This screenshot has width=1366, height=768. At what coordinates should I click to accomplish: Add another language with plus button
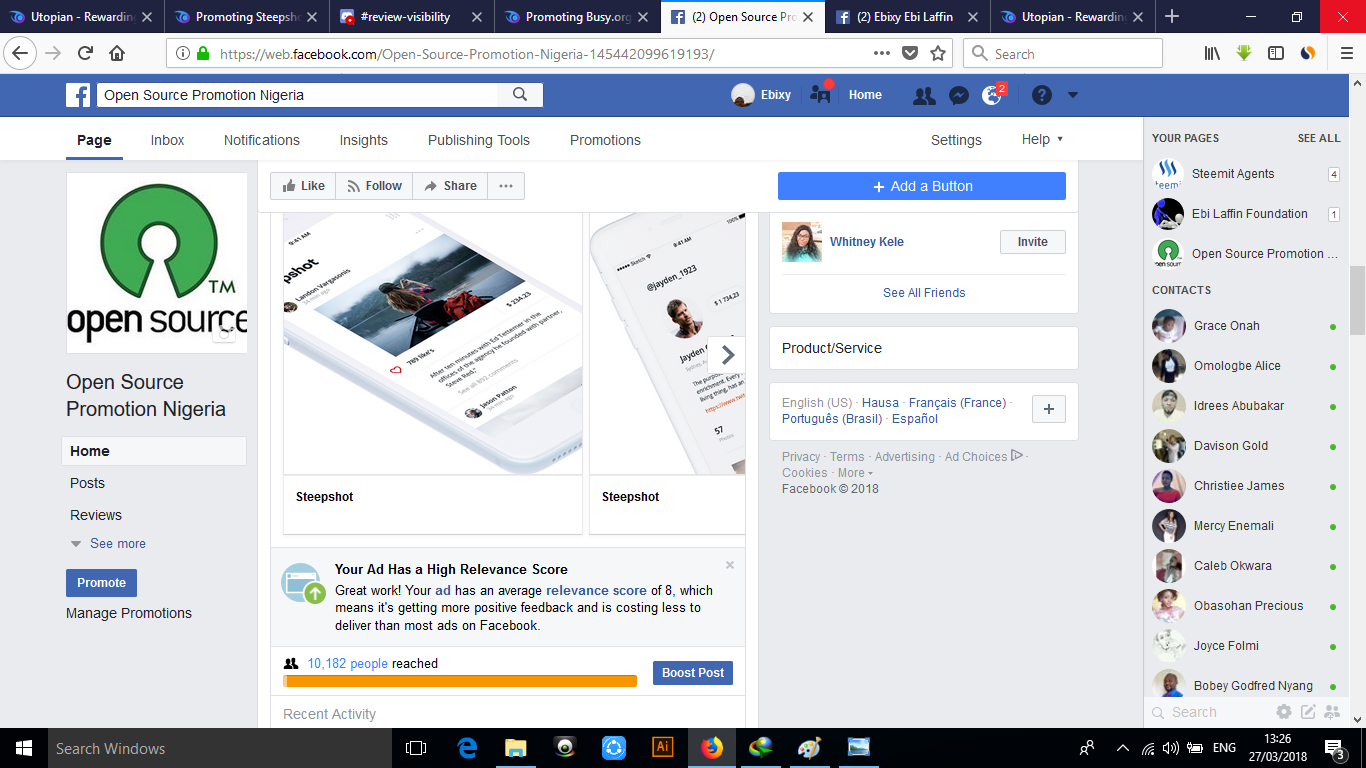tap(1049, 409)
